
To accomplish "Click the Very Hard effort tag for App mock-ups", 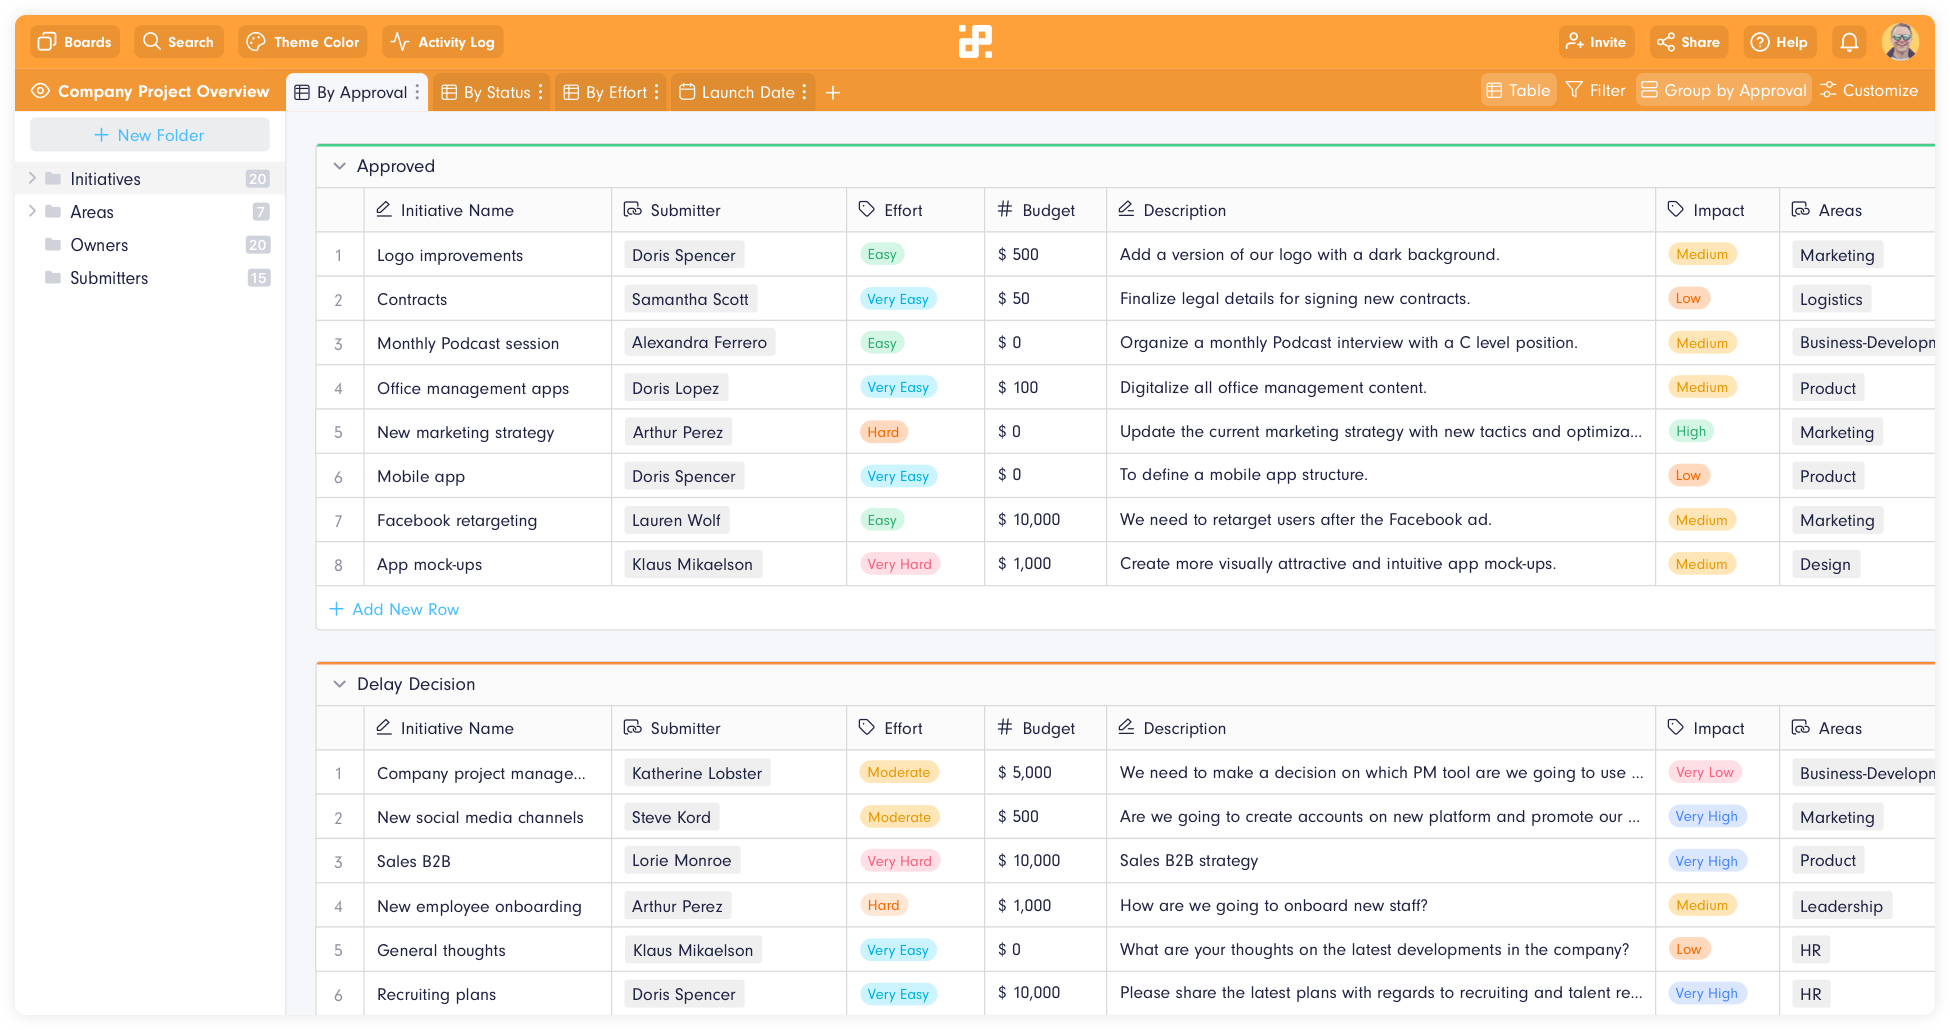I will click(899, 565).
